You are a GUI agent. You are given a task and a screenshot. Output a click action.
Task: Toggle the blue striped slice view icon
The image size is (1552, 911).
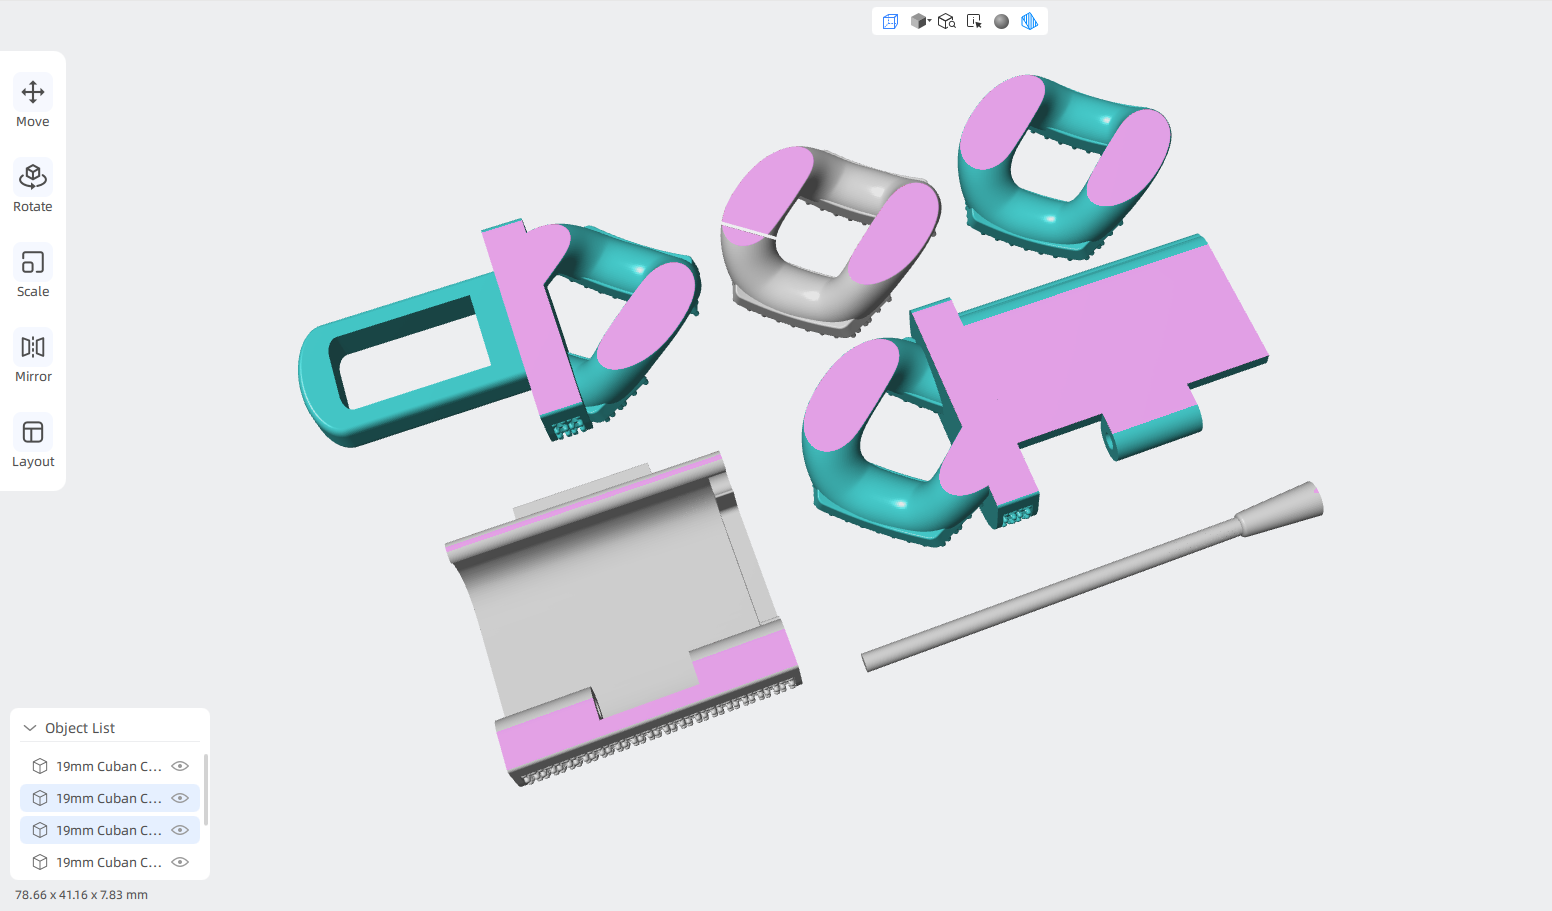[1029, 21]
